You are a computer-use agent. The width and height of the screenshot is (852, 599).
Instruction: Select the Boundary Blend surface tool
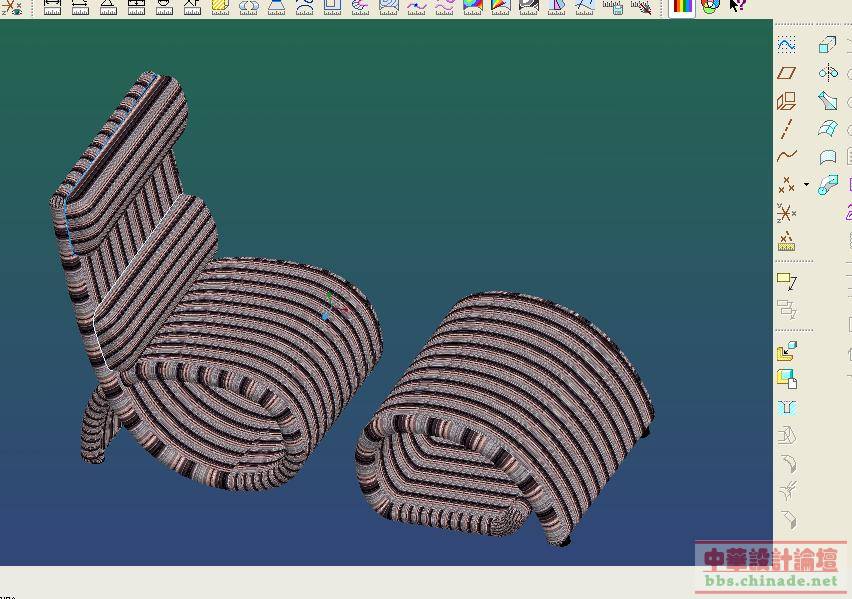point(828,129)
